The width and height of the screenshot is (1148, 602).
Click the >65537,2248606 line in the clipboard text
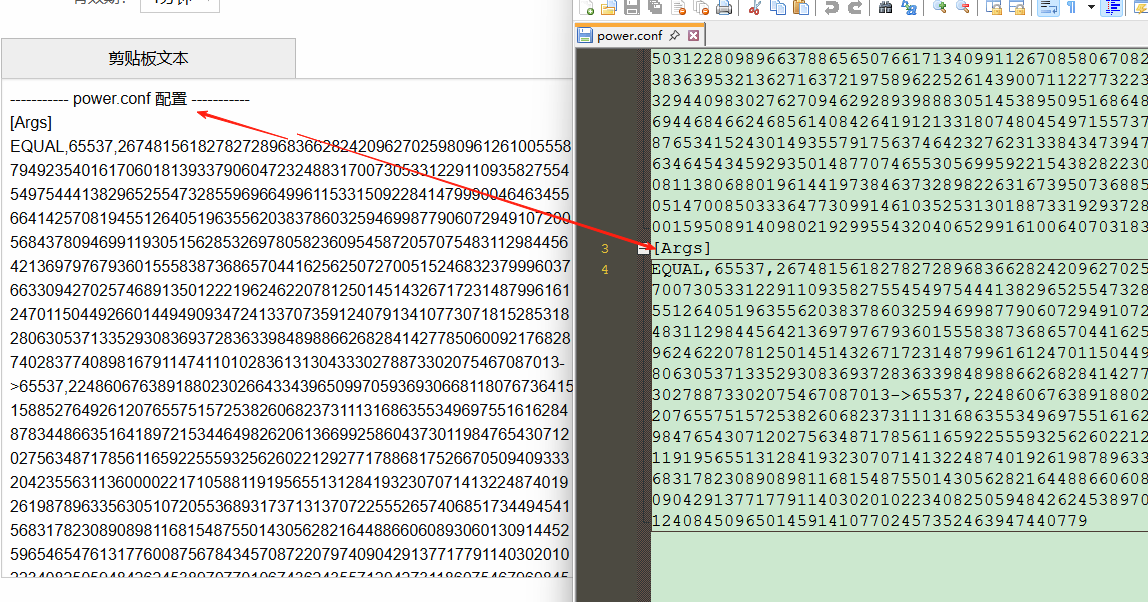[291, 386]
